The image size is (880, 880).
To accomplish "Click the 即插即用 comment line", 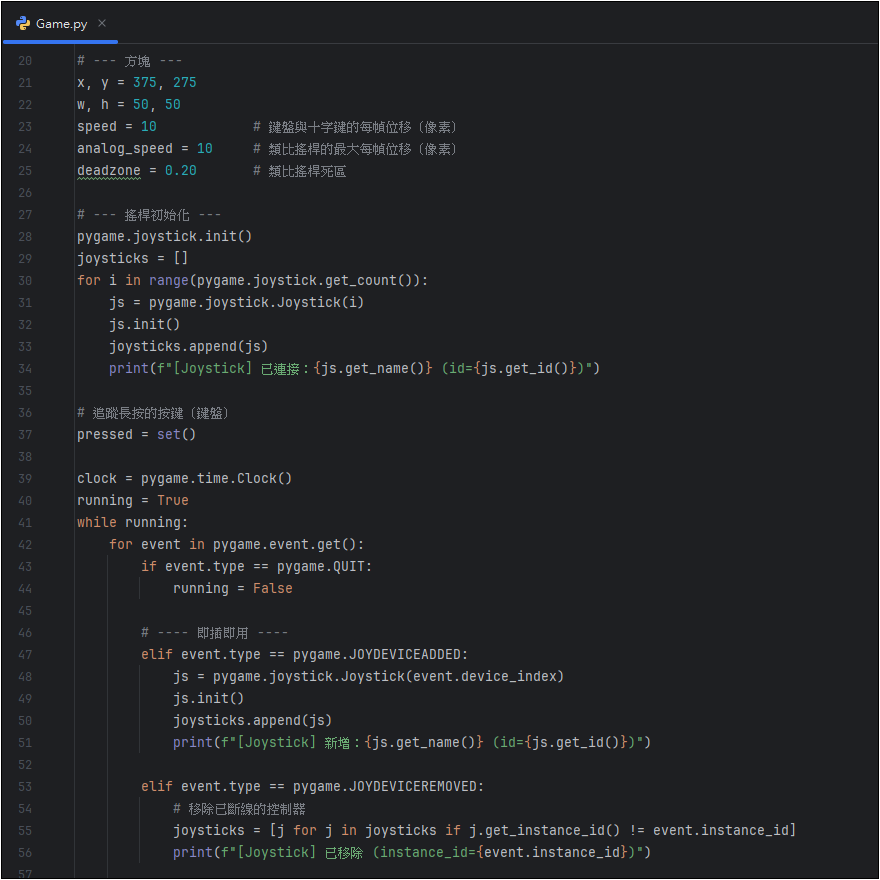I will coord(214,632).
